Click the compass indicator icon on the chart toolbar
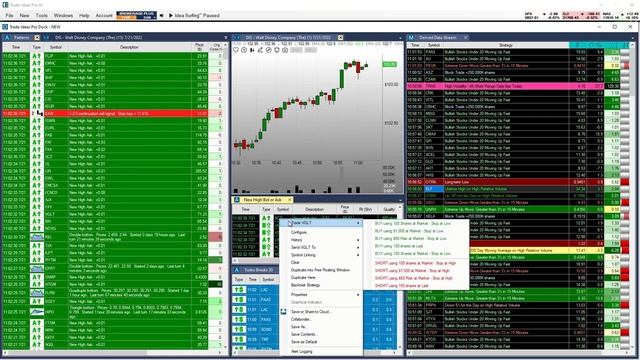 269,50
